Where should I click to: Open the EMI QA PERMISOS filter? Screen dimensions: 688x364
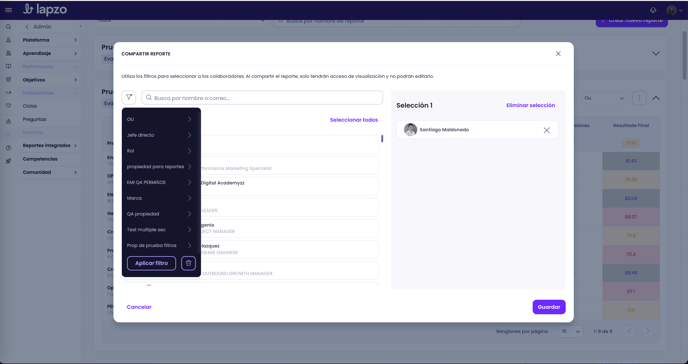(x=161, y=182)
